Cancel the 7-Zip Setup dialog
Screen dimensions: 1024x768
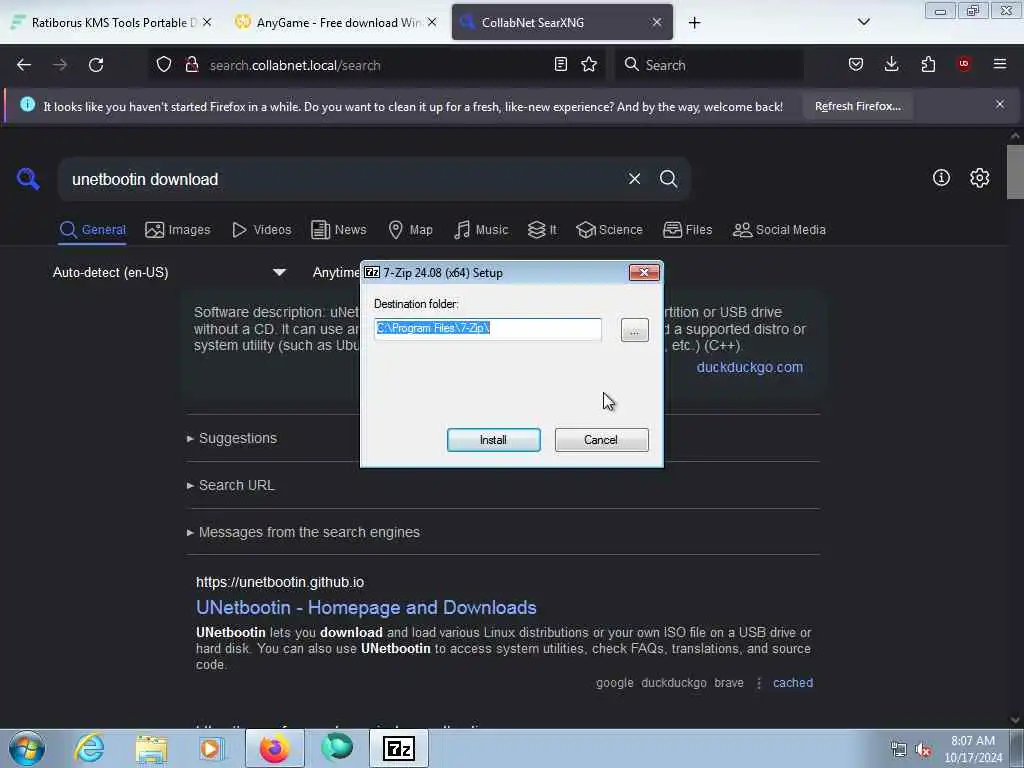(601, 440)
